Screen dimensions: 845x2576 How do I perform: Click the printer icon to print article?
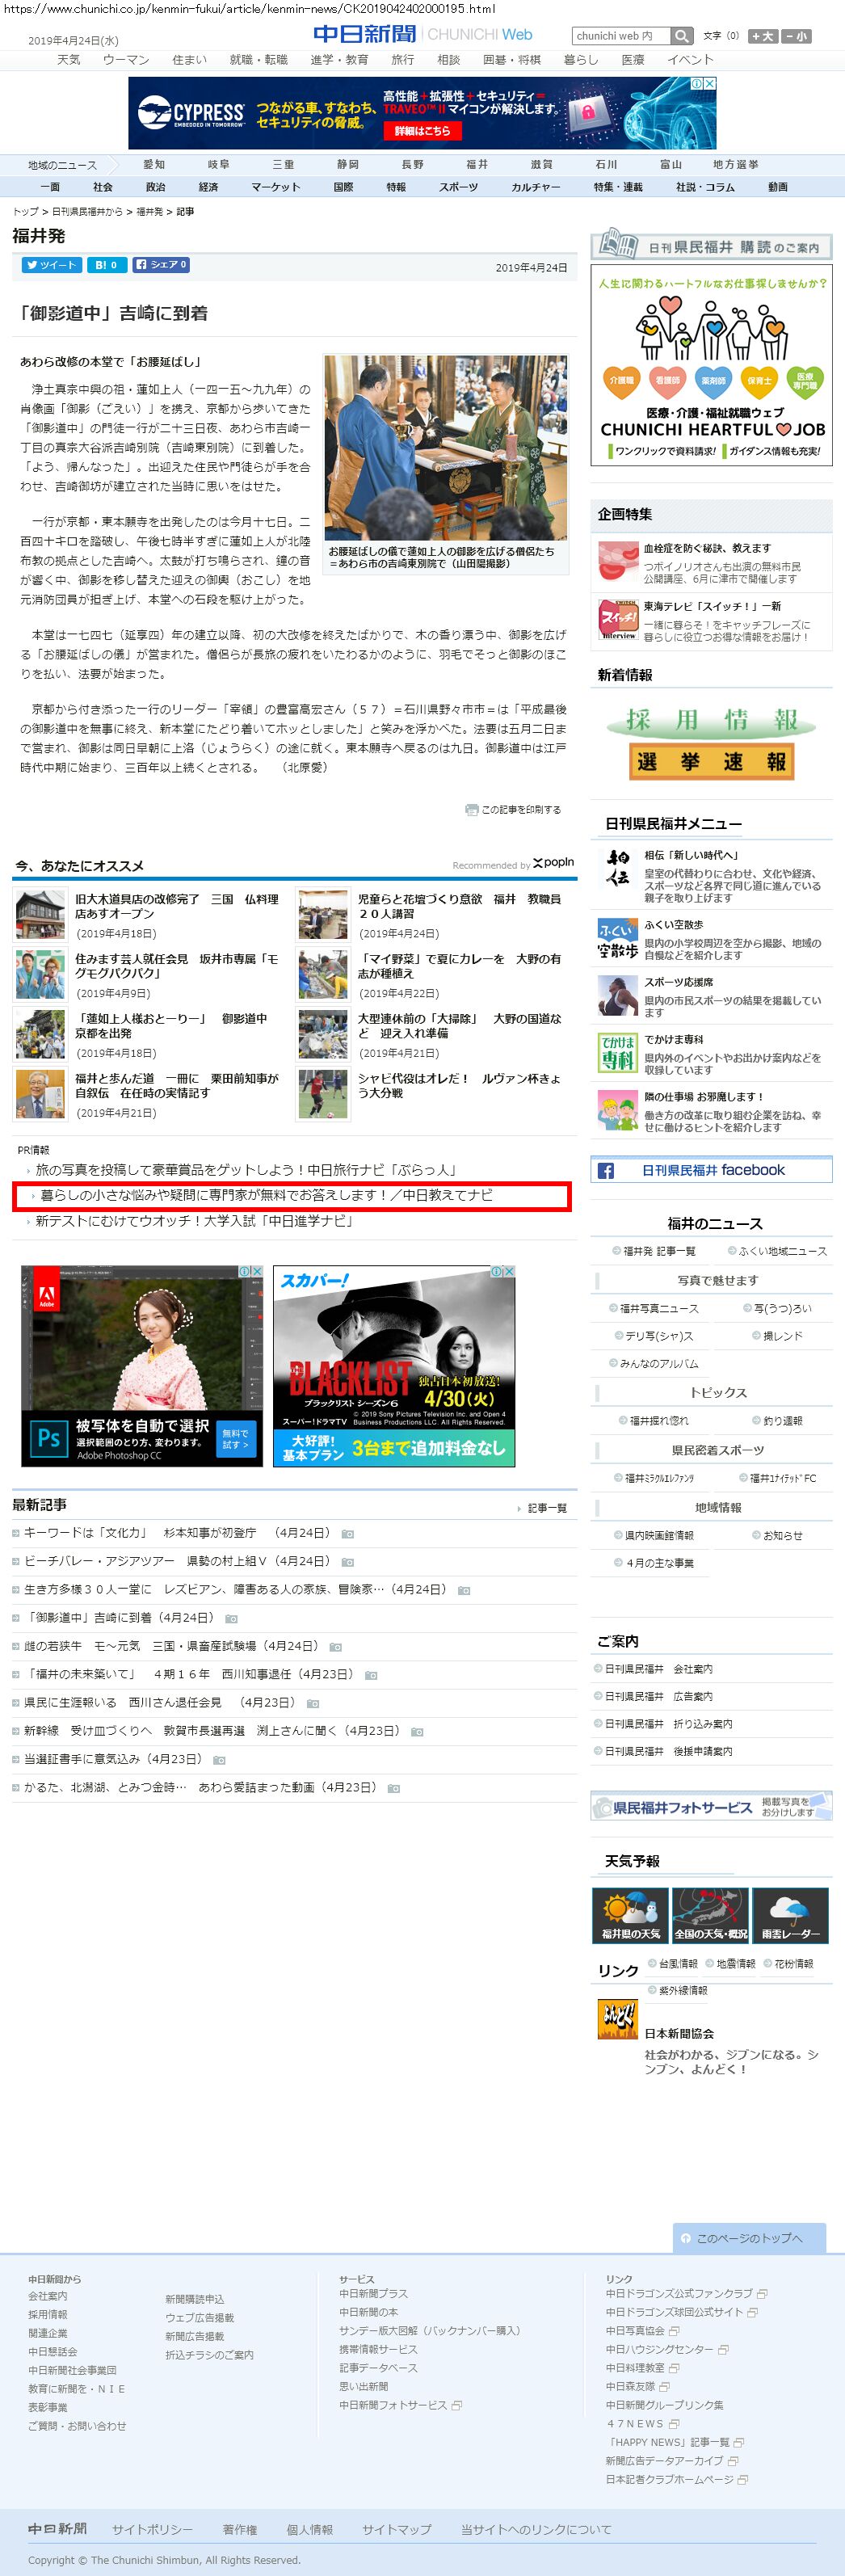pos(471,810)
